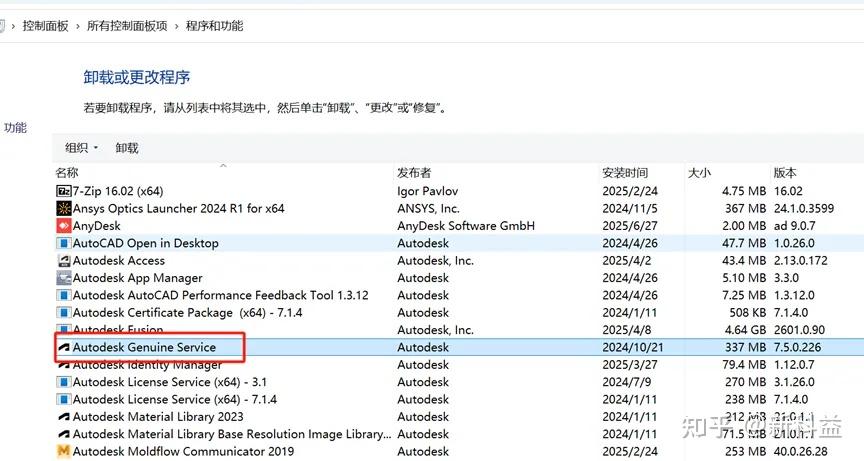This screenshot has width=864, height=461.
Task: Select the Autodesk Genuine Service entry
Action: pos(144,348)
